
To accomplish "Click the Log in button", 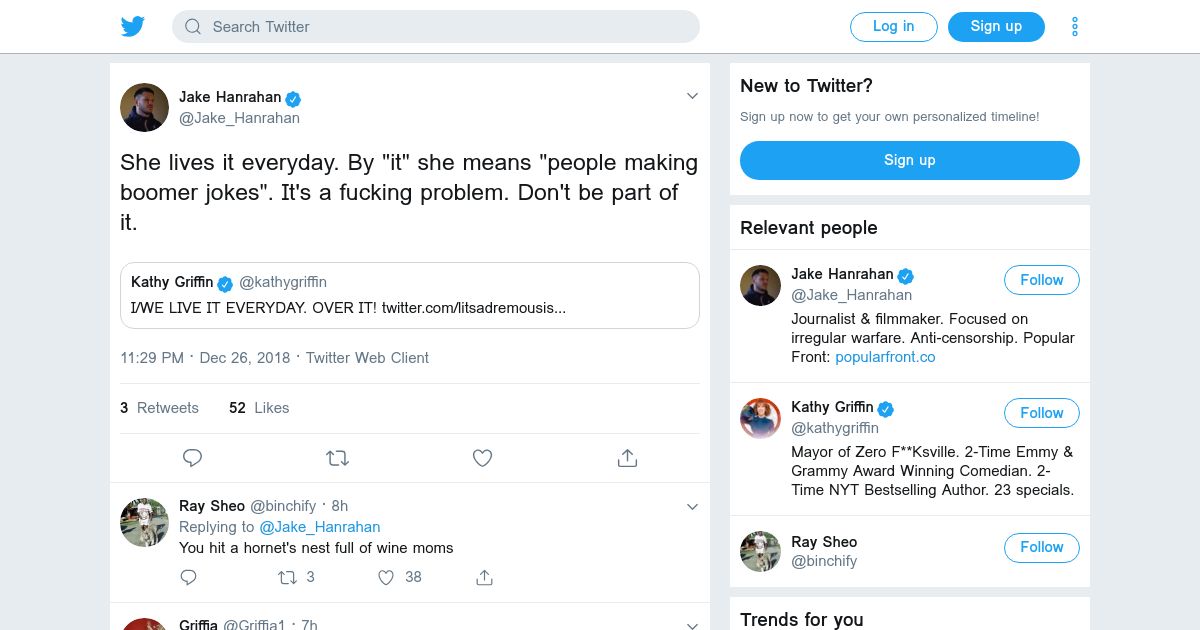I will (893, 27).
